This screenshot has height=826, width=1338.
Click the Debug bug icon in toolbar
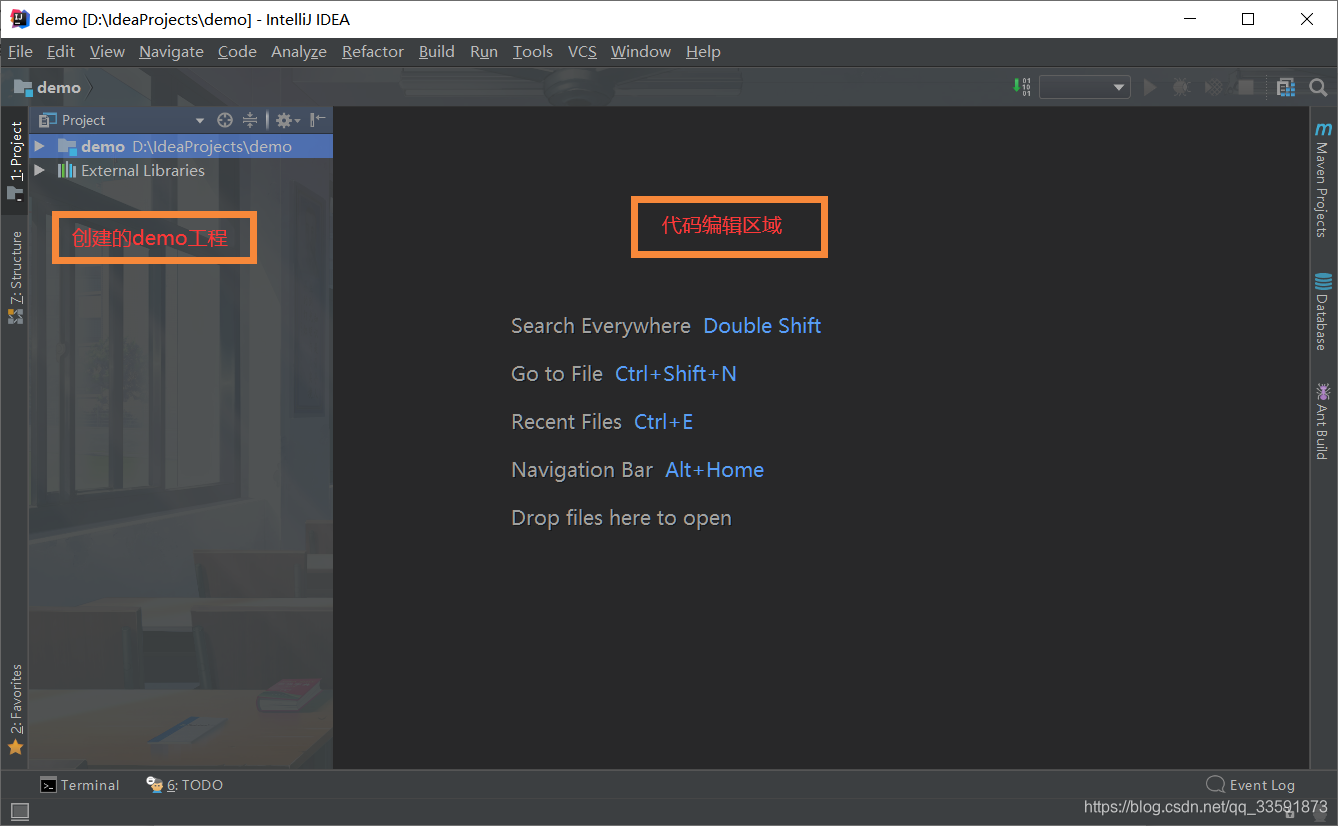click(x=1181, y=88)
